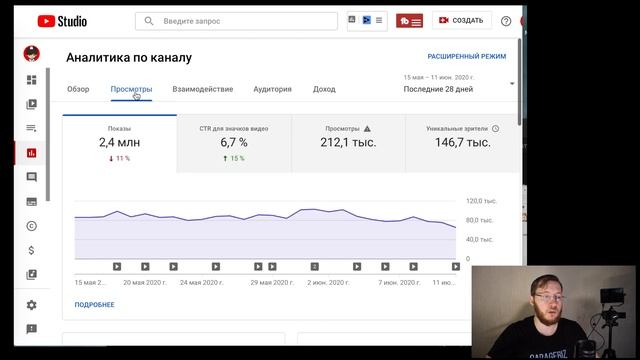Click the blue extension icon in toolbar
Image resolution: width=640 pixels, height=360 pixels.
coord(367,20)
